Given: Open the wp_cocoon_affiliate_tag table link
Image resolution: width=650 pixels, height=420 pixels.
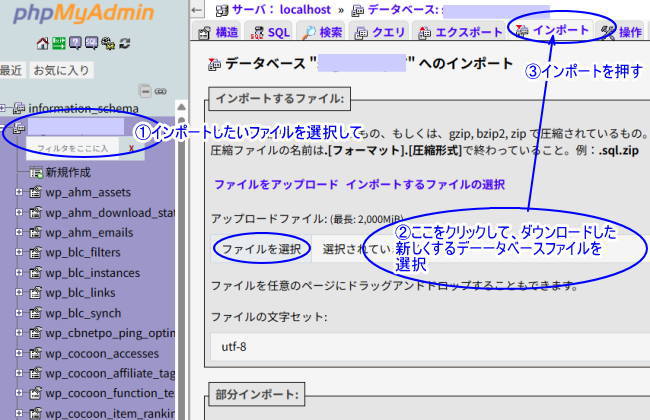Looking at the screenshot, I should (x=110, y=373).
